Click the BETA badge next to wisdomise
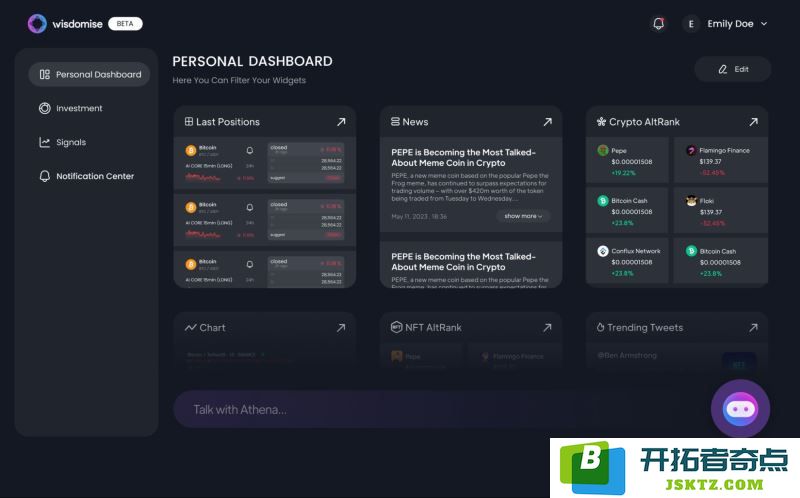The width and height of the screenshot is (800, 498). pyautogui.click(x=125, y=23)
